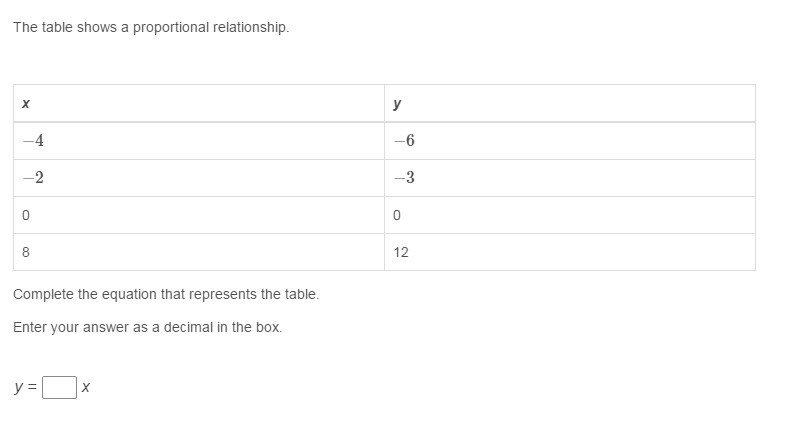Click the table cell containing 8
Viewport: 796px width, 428px height.
coord(199,252)
